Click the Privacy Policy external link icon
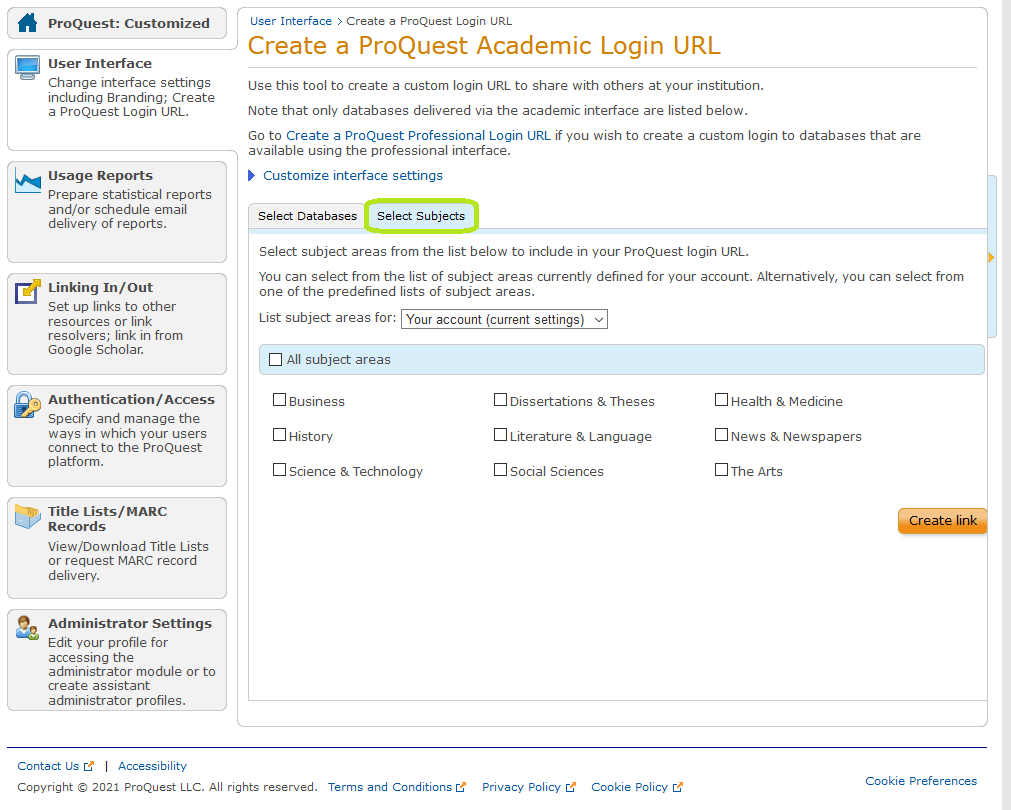 571,787
